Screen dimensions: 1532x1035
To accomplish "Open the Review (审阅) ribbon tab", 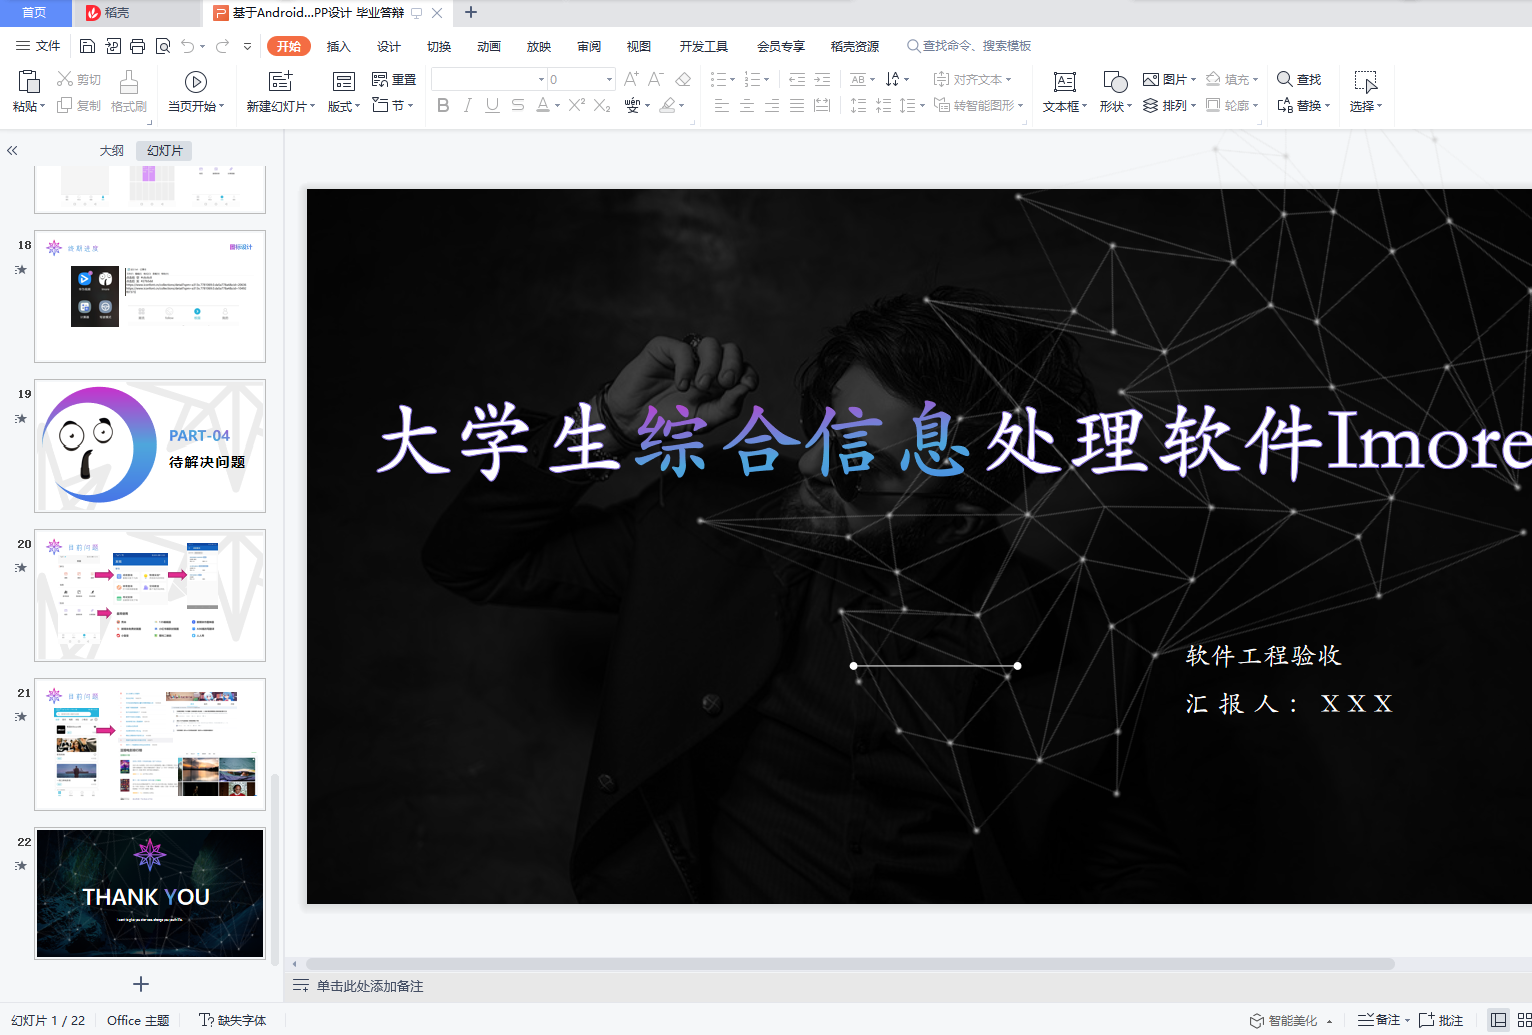I will 589,46.
